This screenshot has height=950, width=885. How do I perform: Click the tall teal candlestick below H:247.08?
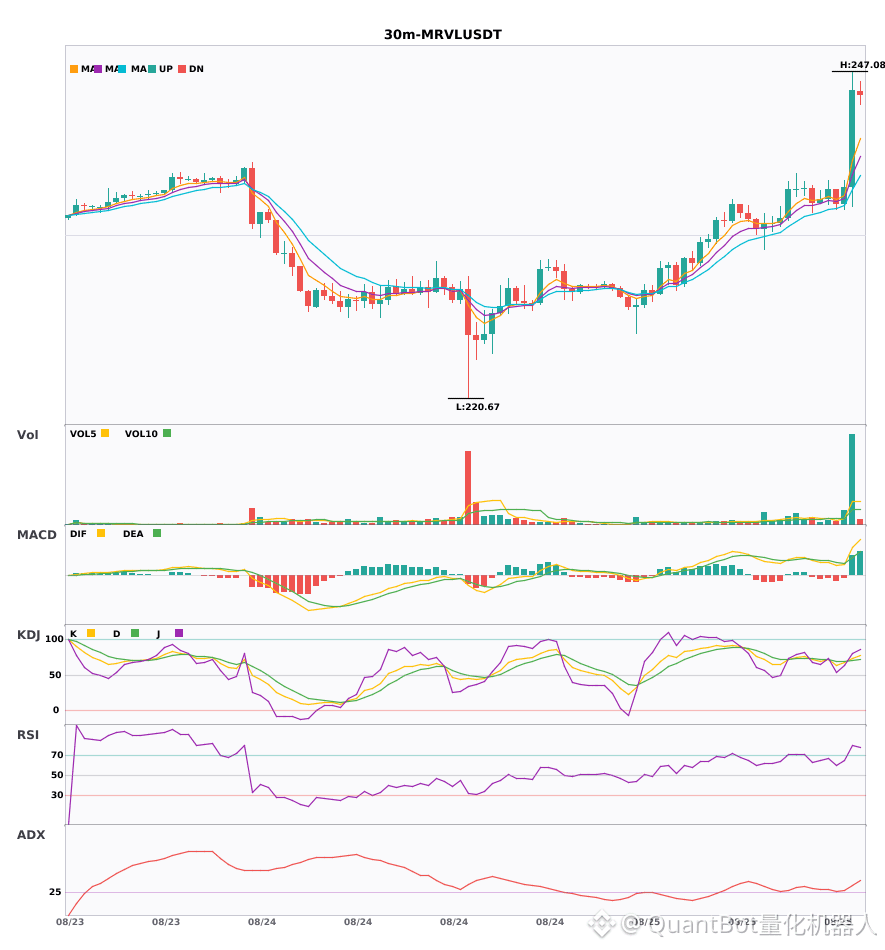tap(852, 138)
